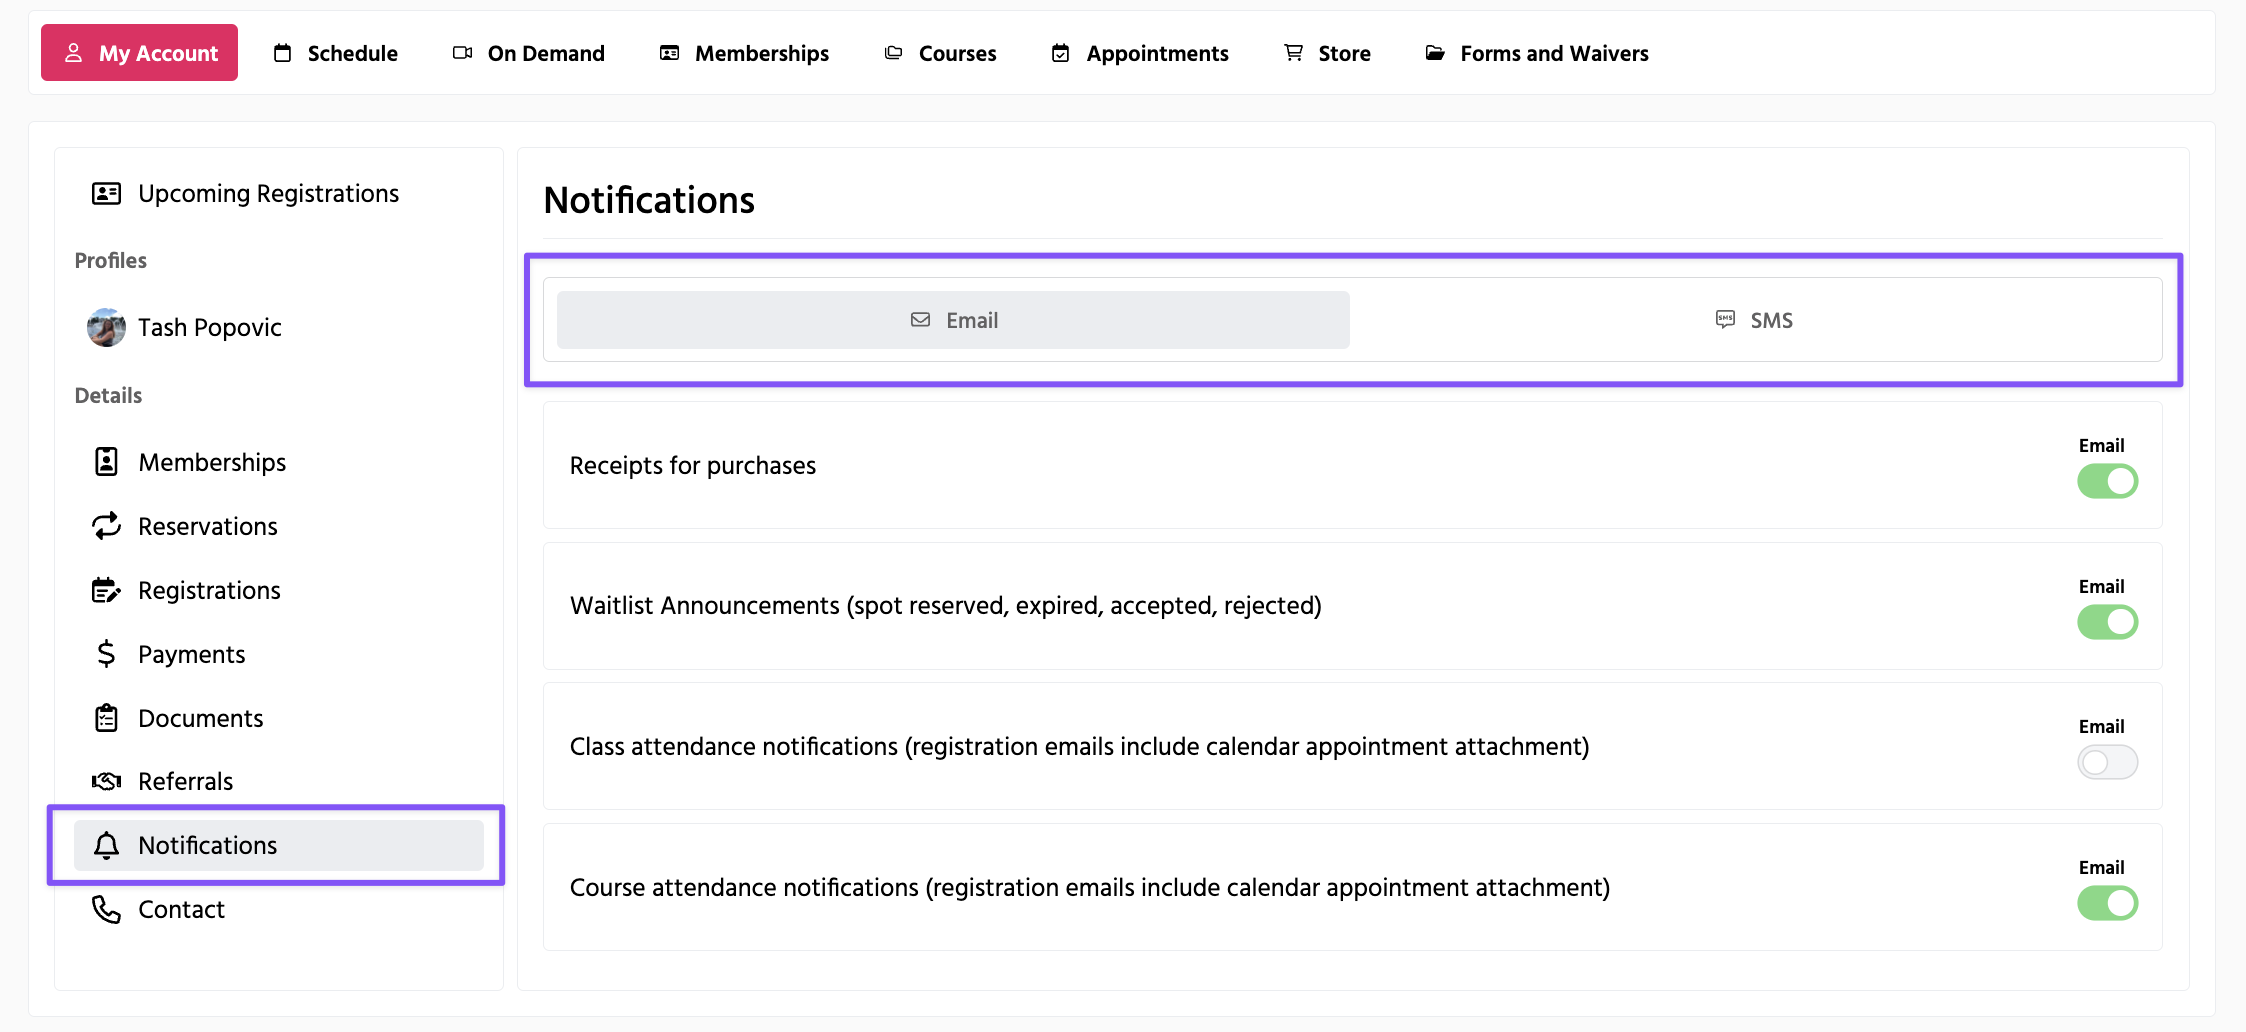Go to Forms and Waivers page

1537,53
